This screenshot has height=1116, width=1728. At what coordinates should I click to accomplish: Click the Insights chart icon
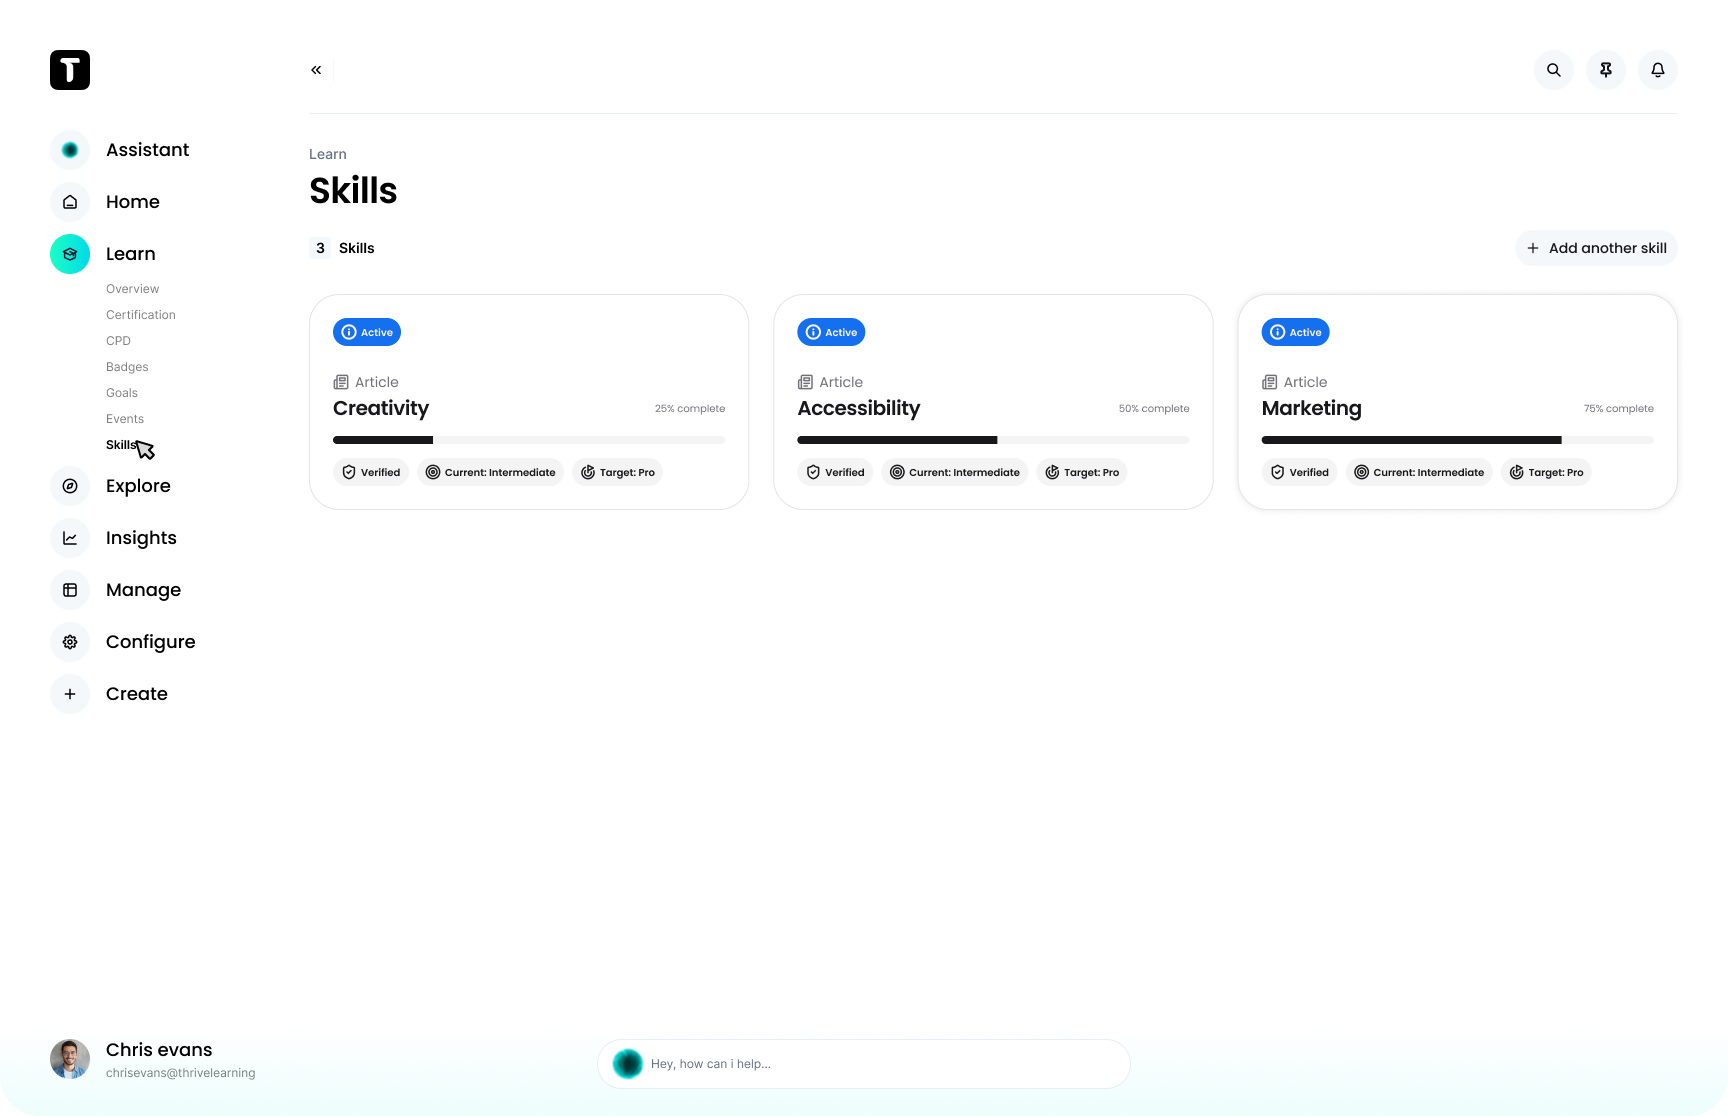tap(69, 537)
